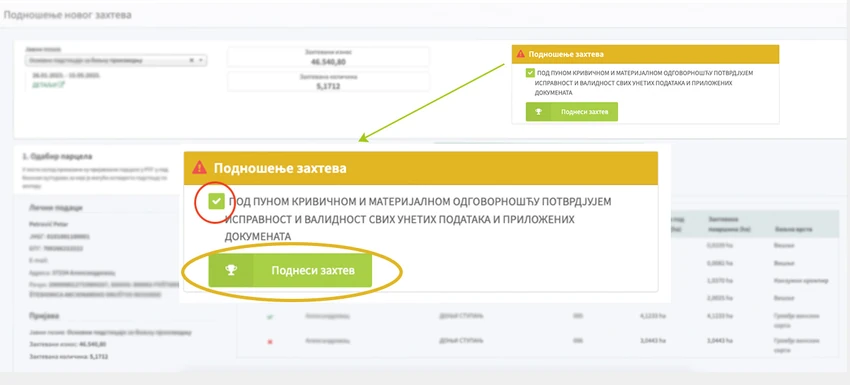Click the small Поднеси захтев button
The image size is (850, 385).
[572, 112]
